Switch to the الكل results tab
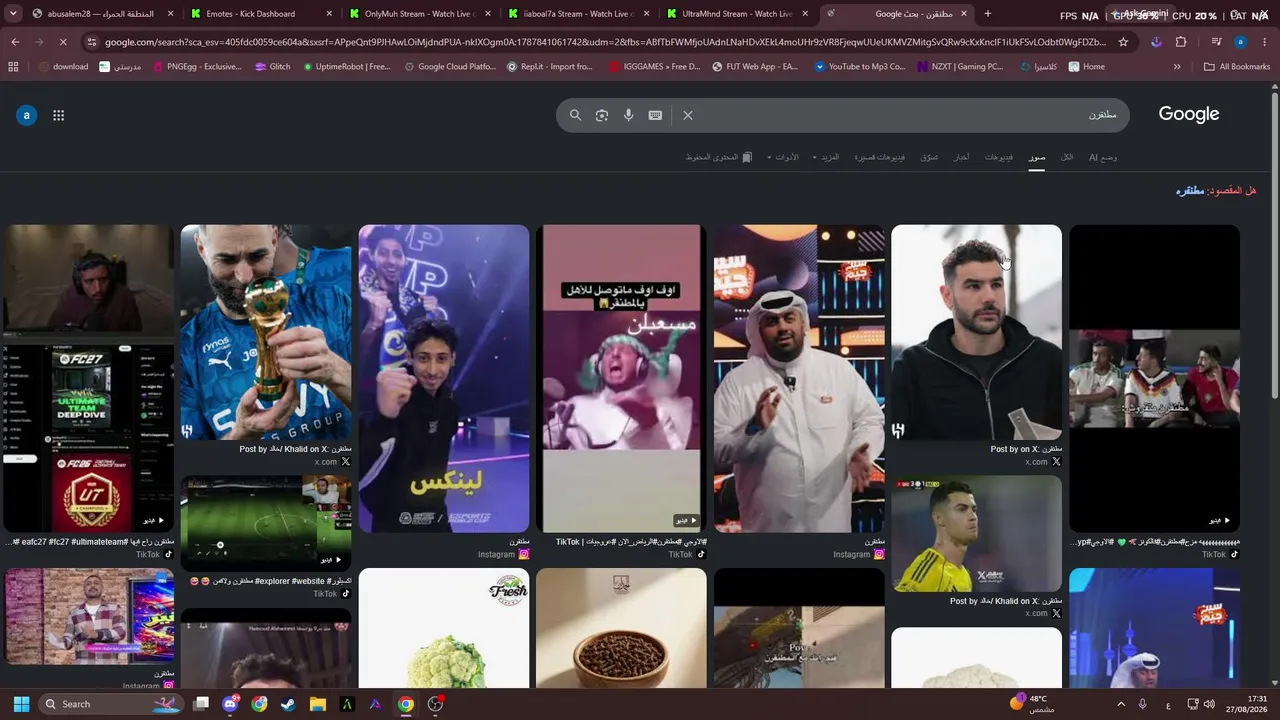The height and width of the screenshot is (720, 1280). (x=1067, y=157)
